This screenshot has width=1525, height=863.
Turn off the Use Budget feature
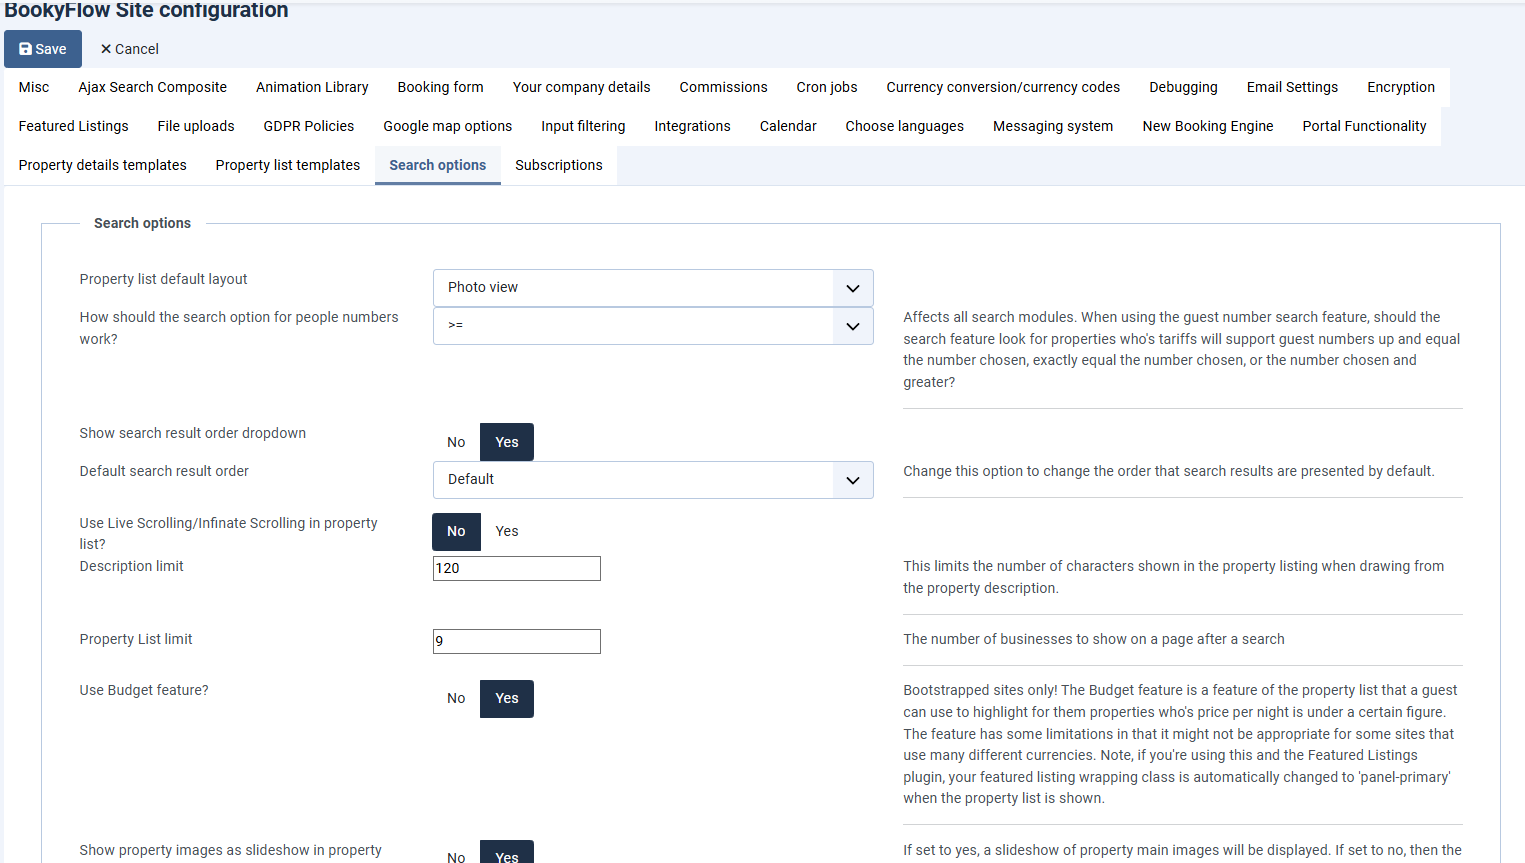point(456,698)
